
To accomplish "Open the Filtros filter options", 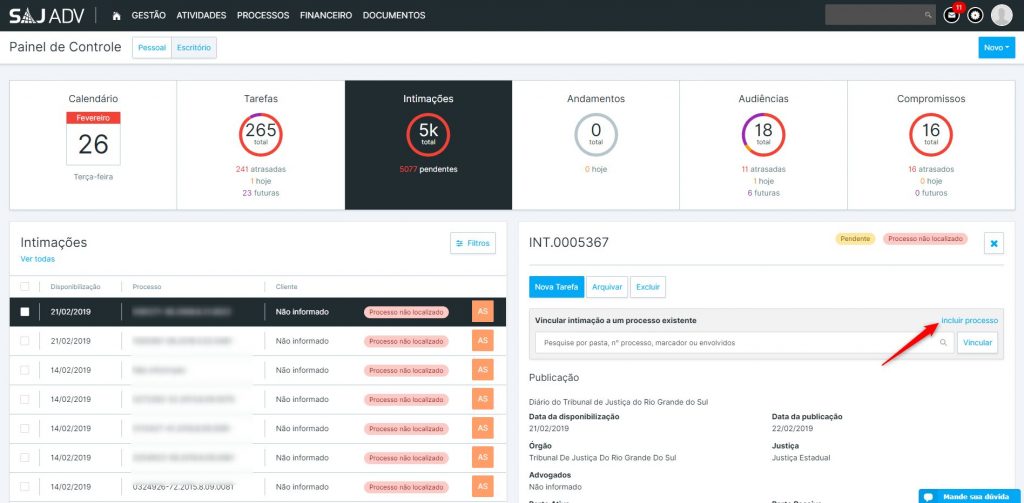I will 473,243.
